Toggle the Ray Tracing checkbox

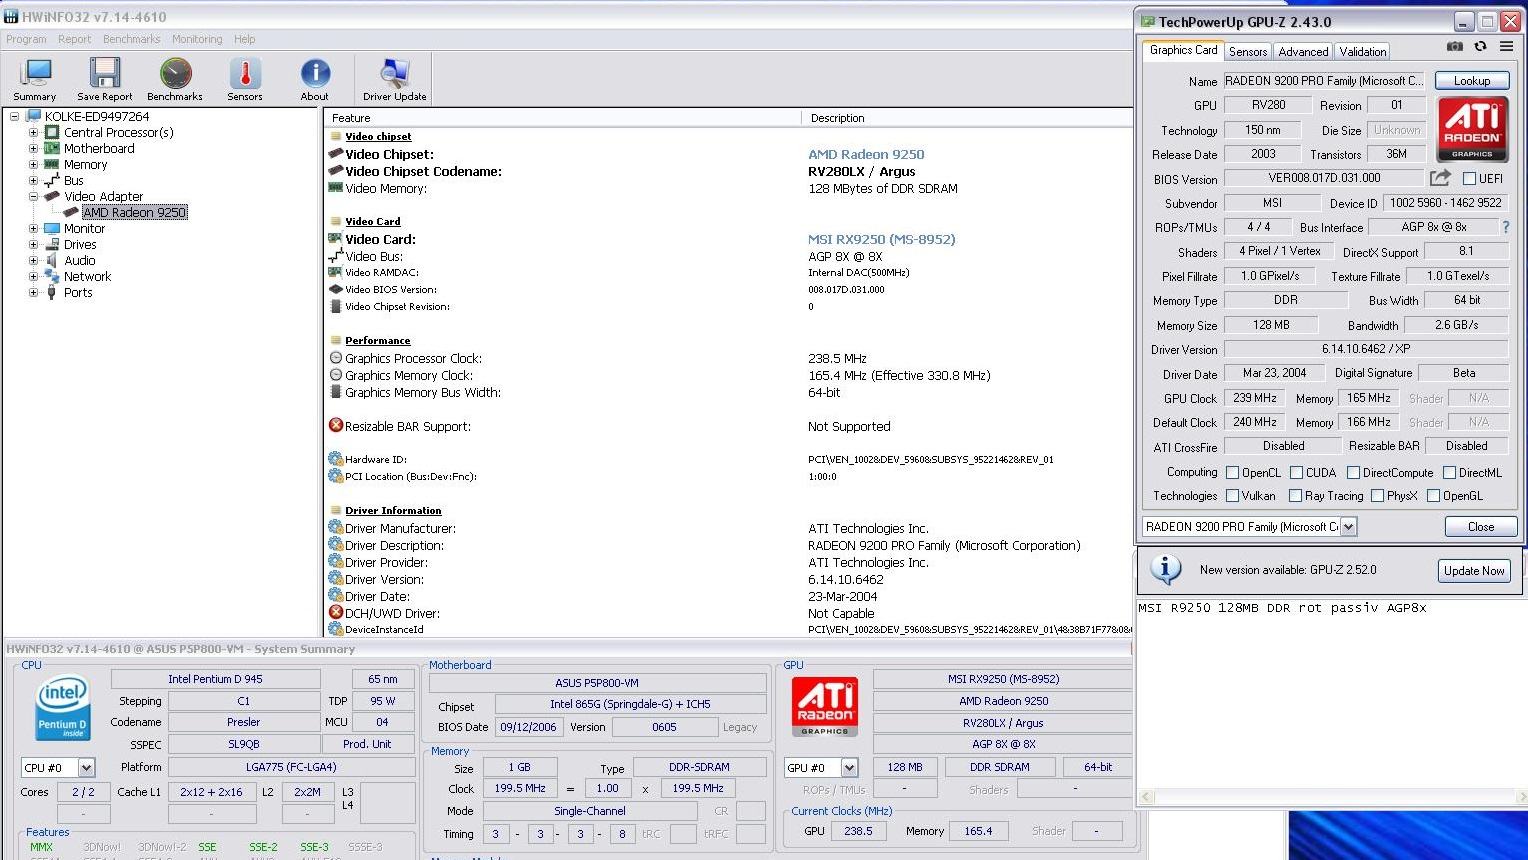point(1295,496)
